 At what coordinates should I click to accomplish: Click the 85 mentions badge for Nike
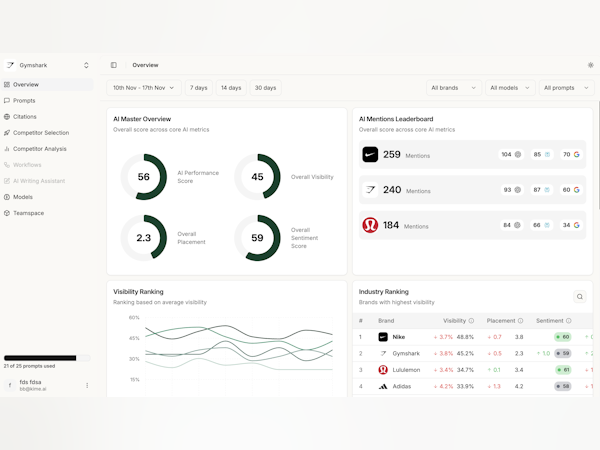541,155
